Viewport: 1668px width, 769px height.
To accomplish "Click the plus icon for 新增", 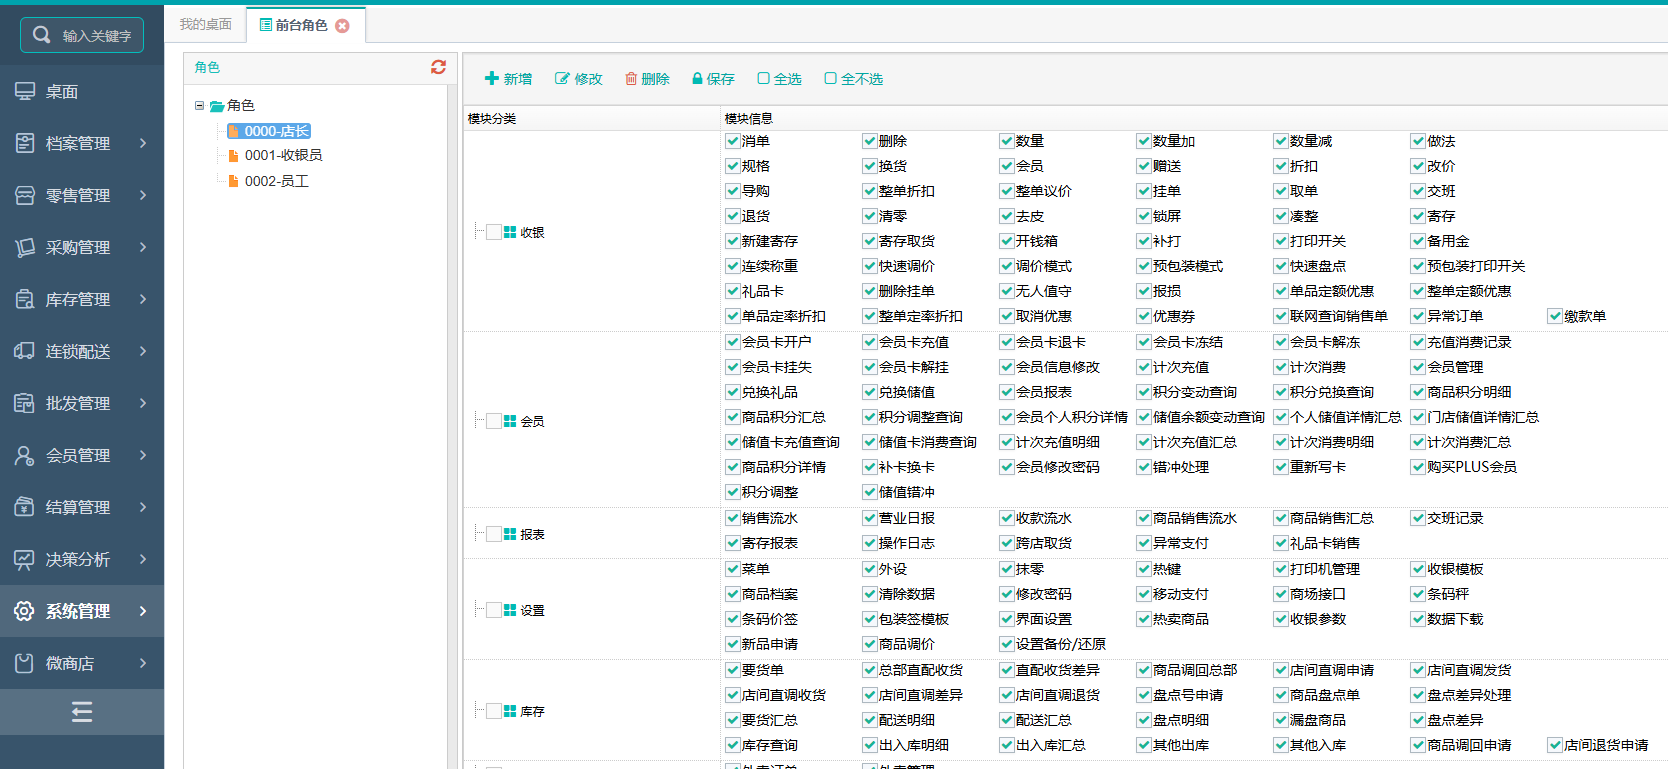I will tap(491, 79).
